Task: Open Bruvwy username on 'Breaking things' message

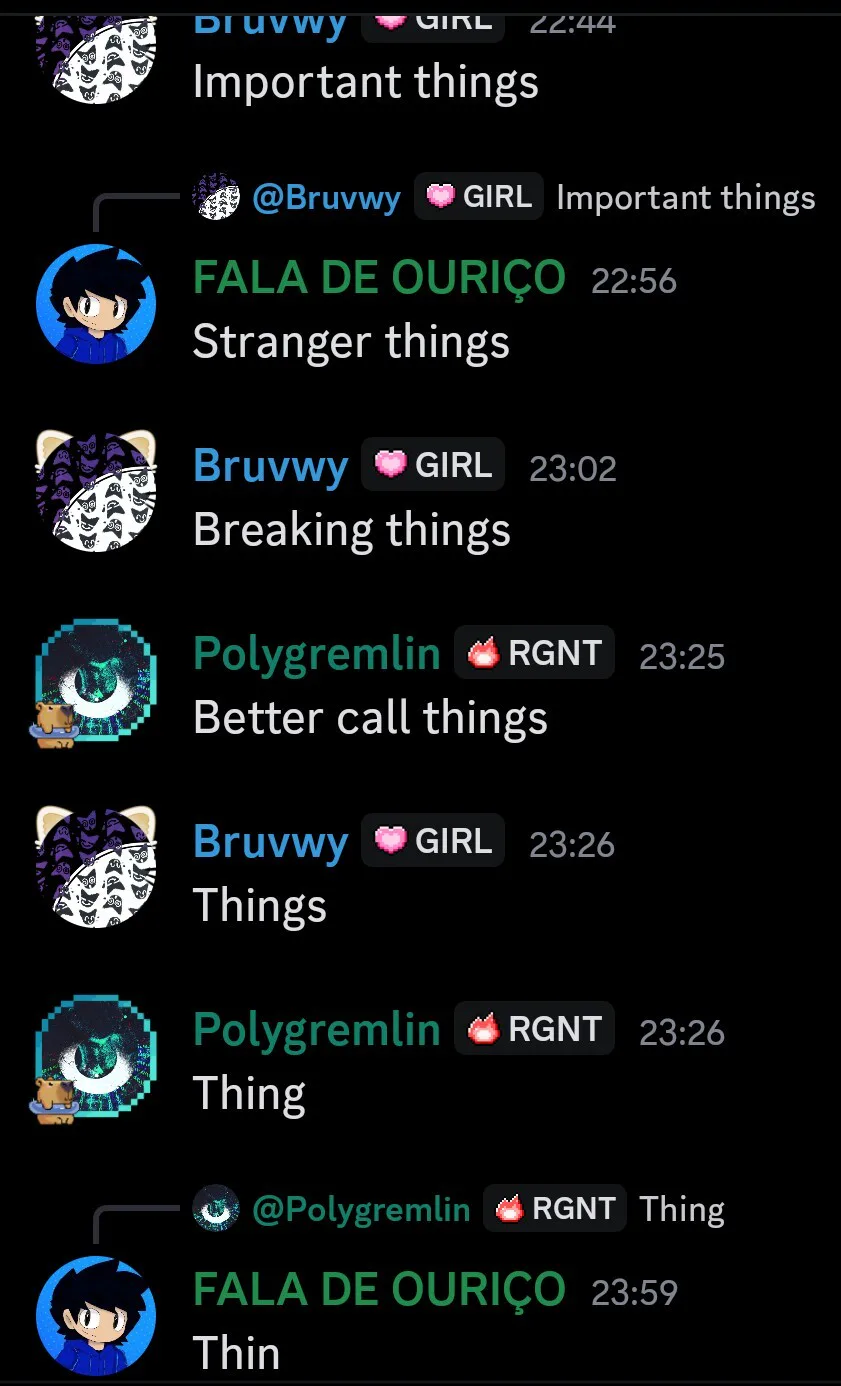Action: (x=270, y=466)
